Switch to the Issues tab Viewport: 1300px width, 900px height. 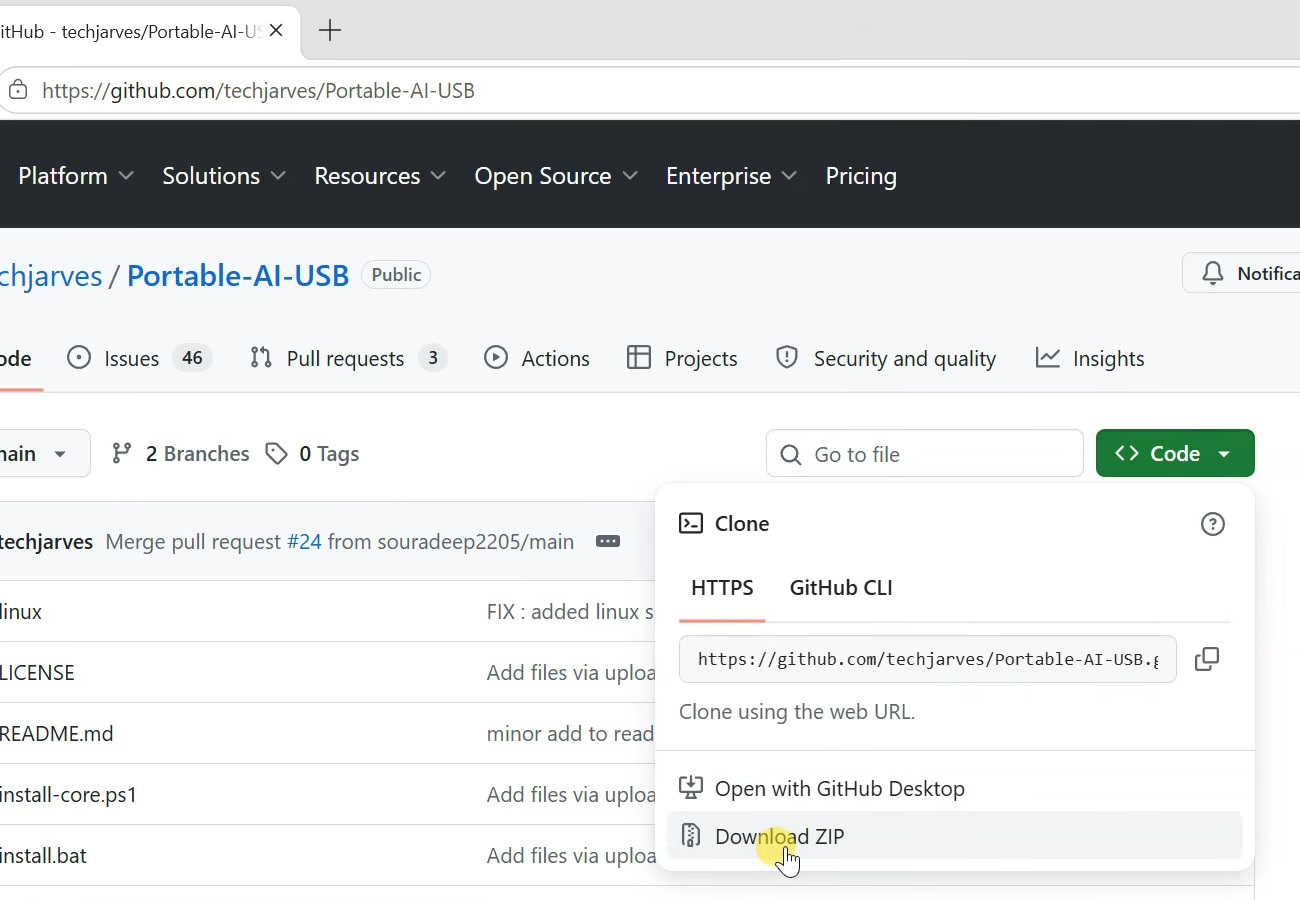[139, 358]
